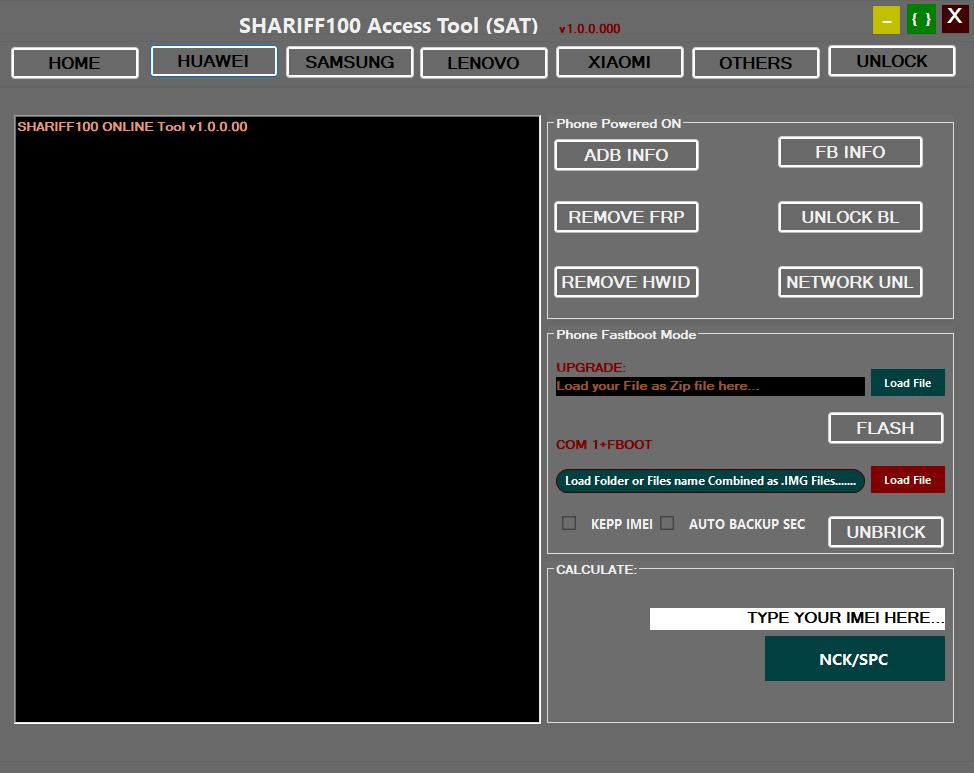974x773 pixels.
Task: Select the XIAOMI tab
Action: tap(619, 61)
